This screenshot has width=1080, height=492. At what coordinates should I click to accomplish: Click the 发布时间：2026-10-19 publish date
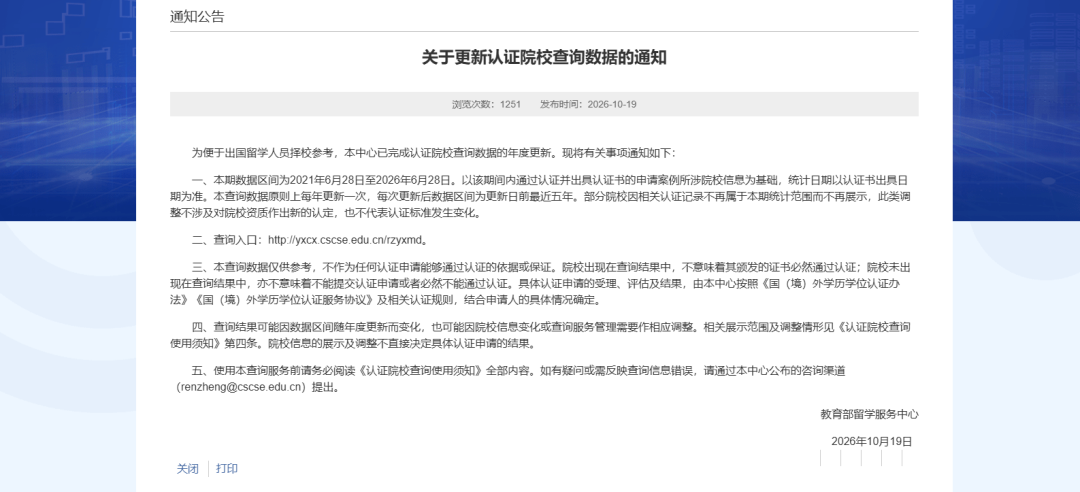[x=588, y=104]
